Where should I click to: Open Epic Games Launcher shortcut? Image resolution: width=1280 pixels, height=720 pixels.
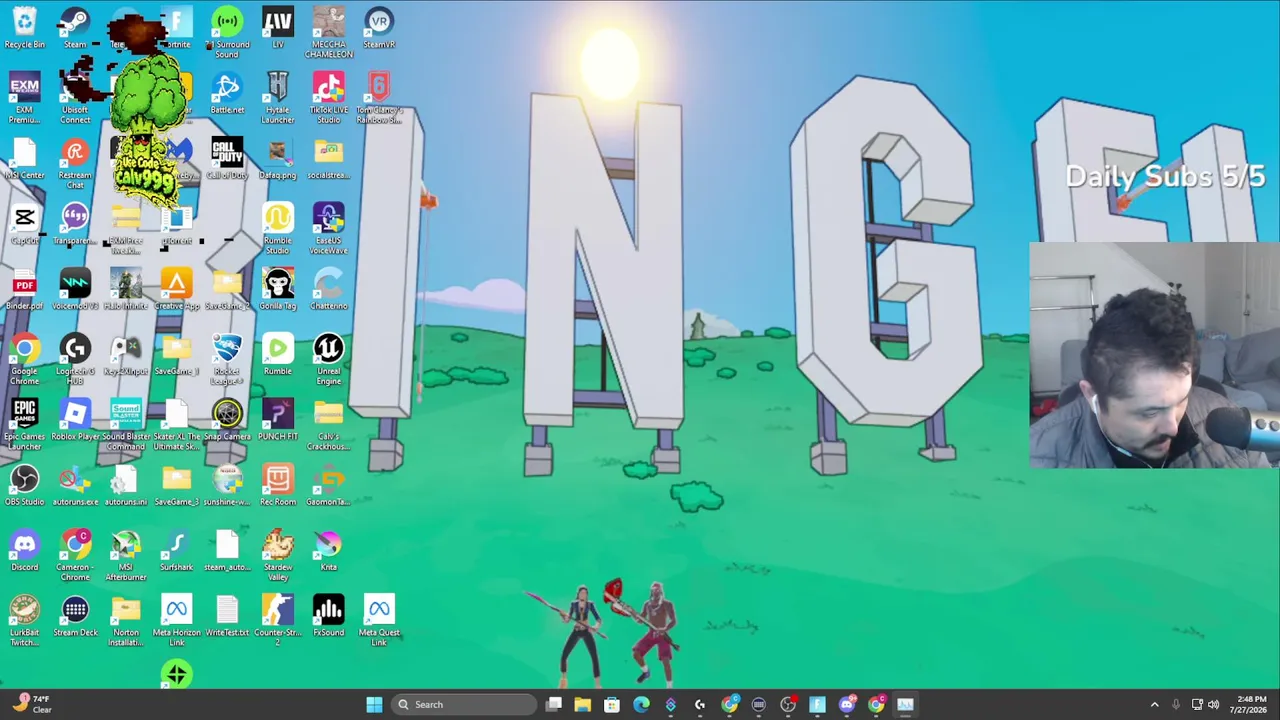coord(25,425)
